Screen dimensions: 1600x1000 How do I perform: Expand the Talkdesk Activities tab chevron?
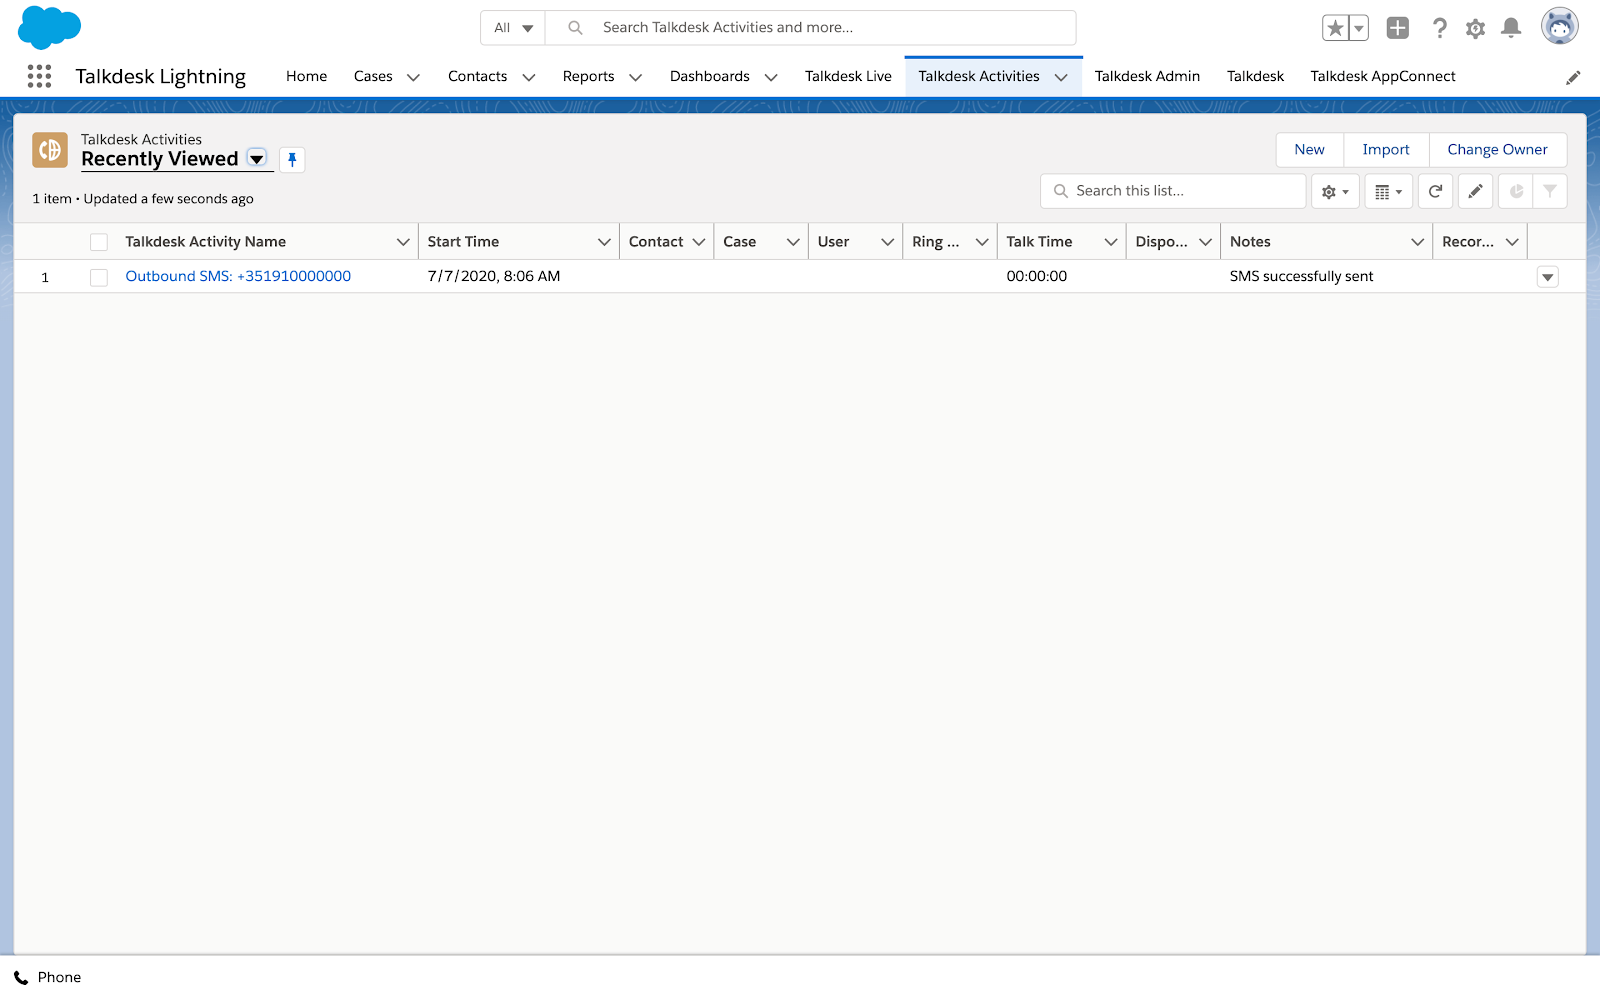click(x=1061, y=77)
